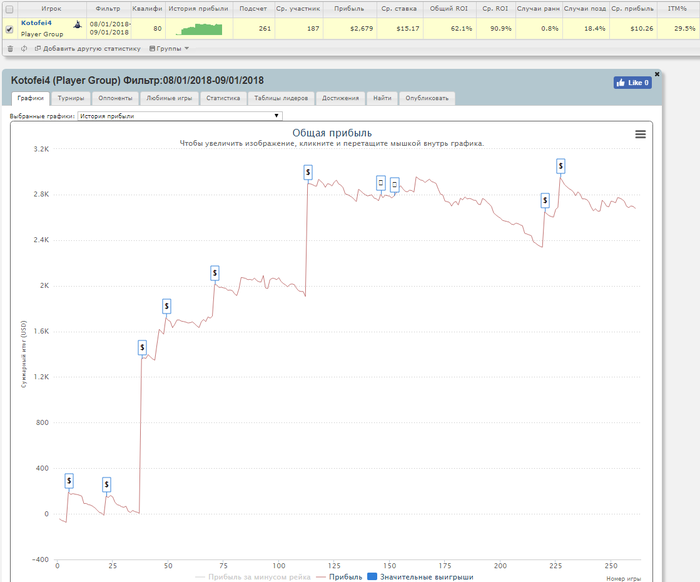Sort by the Ср. прибыль column header

coord(632,8)
